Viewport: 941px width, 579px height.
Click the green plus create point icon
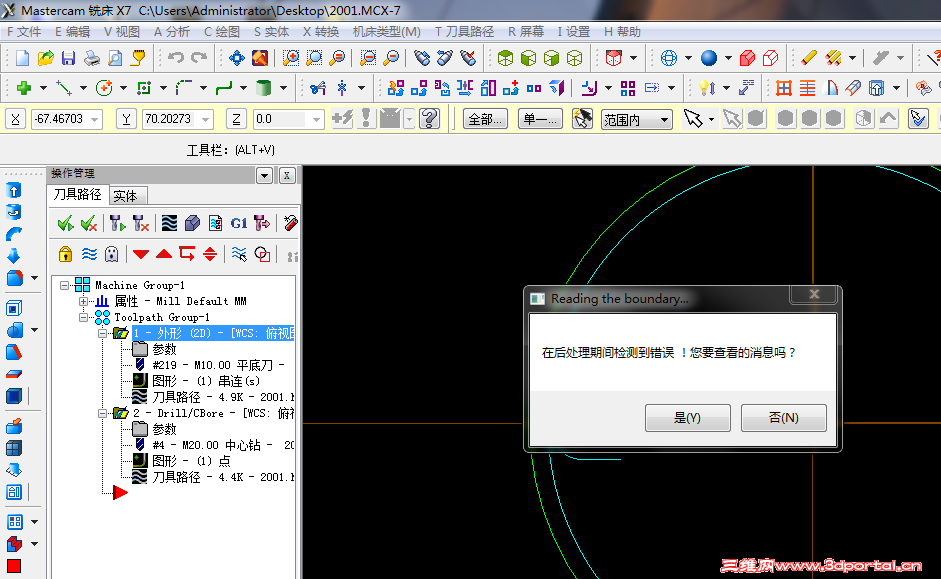[24, 88]
